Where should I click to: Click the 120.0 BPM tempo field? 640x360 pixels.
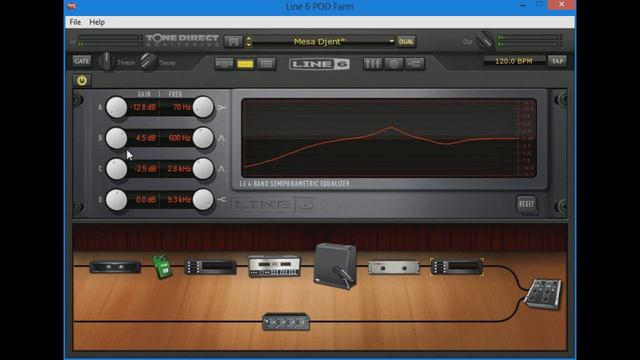[514, 61]
